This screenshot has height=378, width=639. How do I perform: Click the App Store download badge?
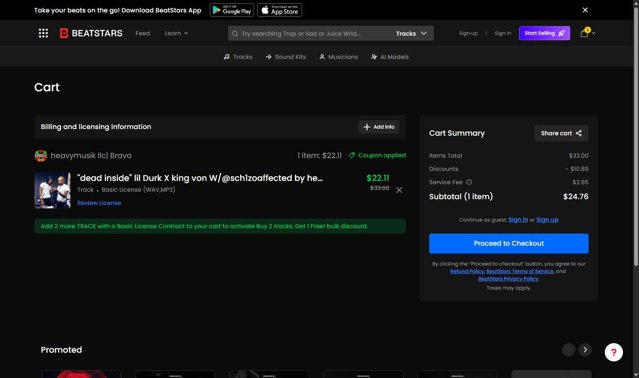pyautogui.click(x=280, y=10)
